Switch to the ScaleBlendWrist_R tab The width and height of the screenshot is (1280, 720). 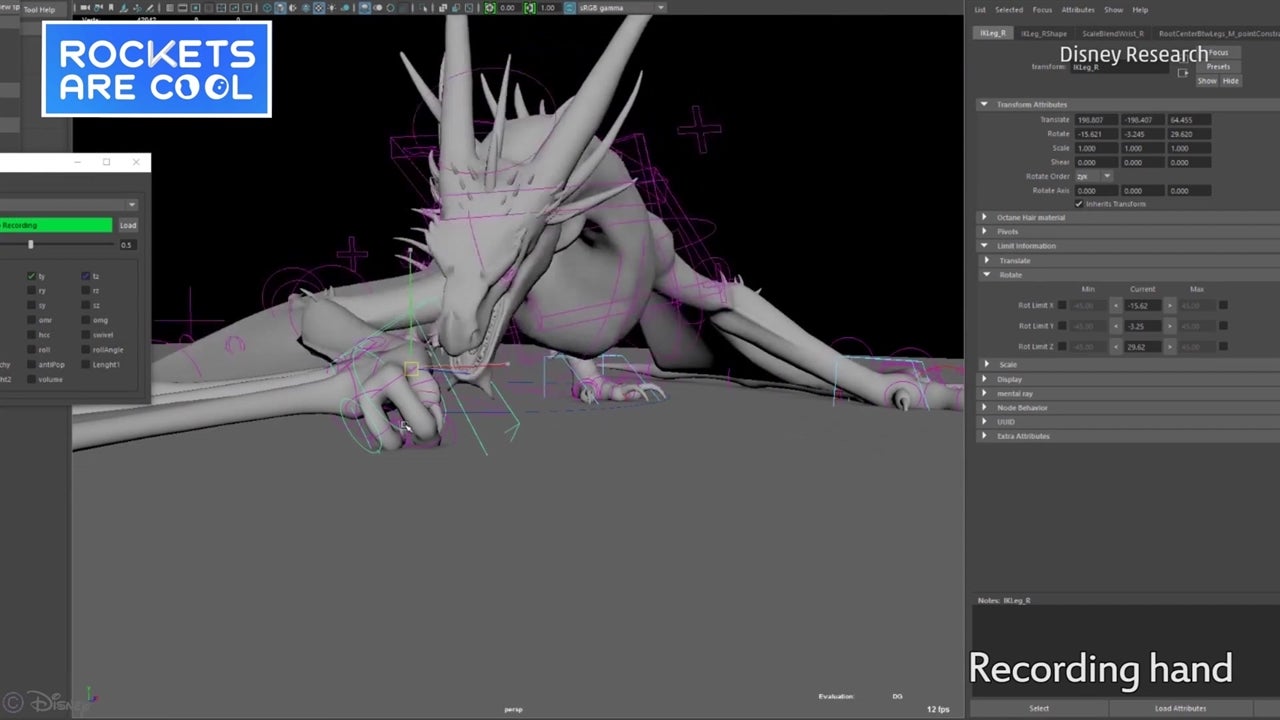click(x=1113, y=33)
